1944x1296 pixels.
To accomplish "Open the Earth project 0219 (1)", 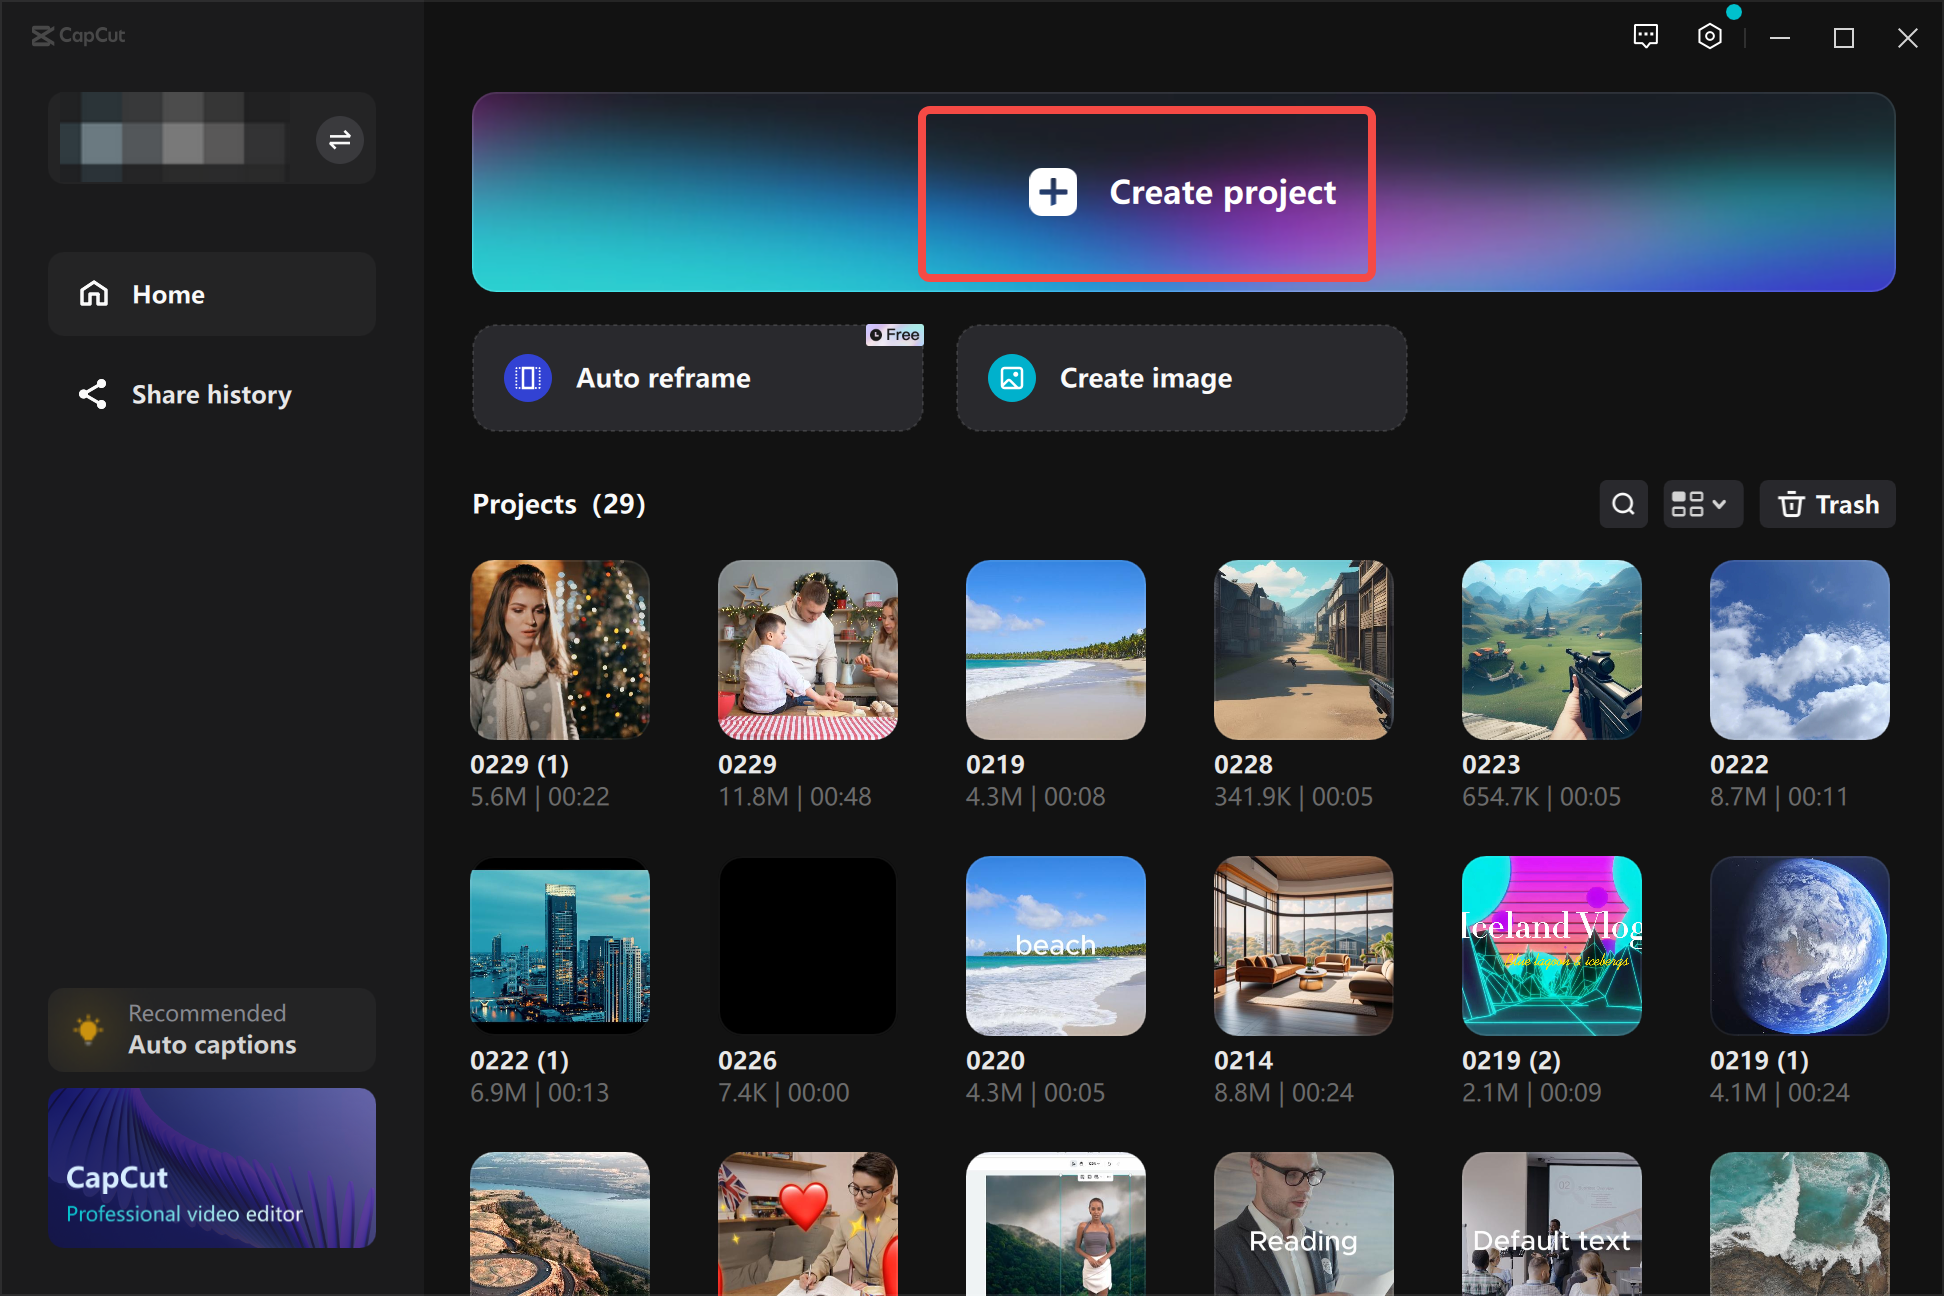I will [1799, 946].
